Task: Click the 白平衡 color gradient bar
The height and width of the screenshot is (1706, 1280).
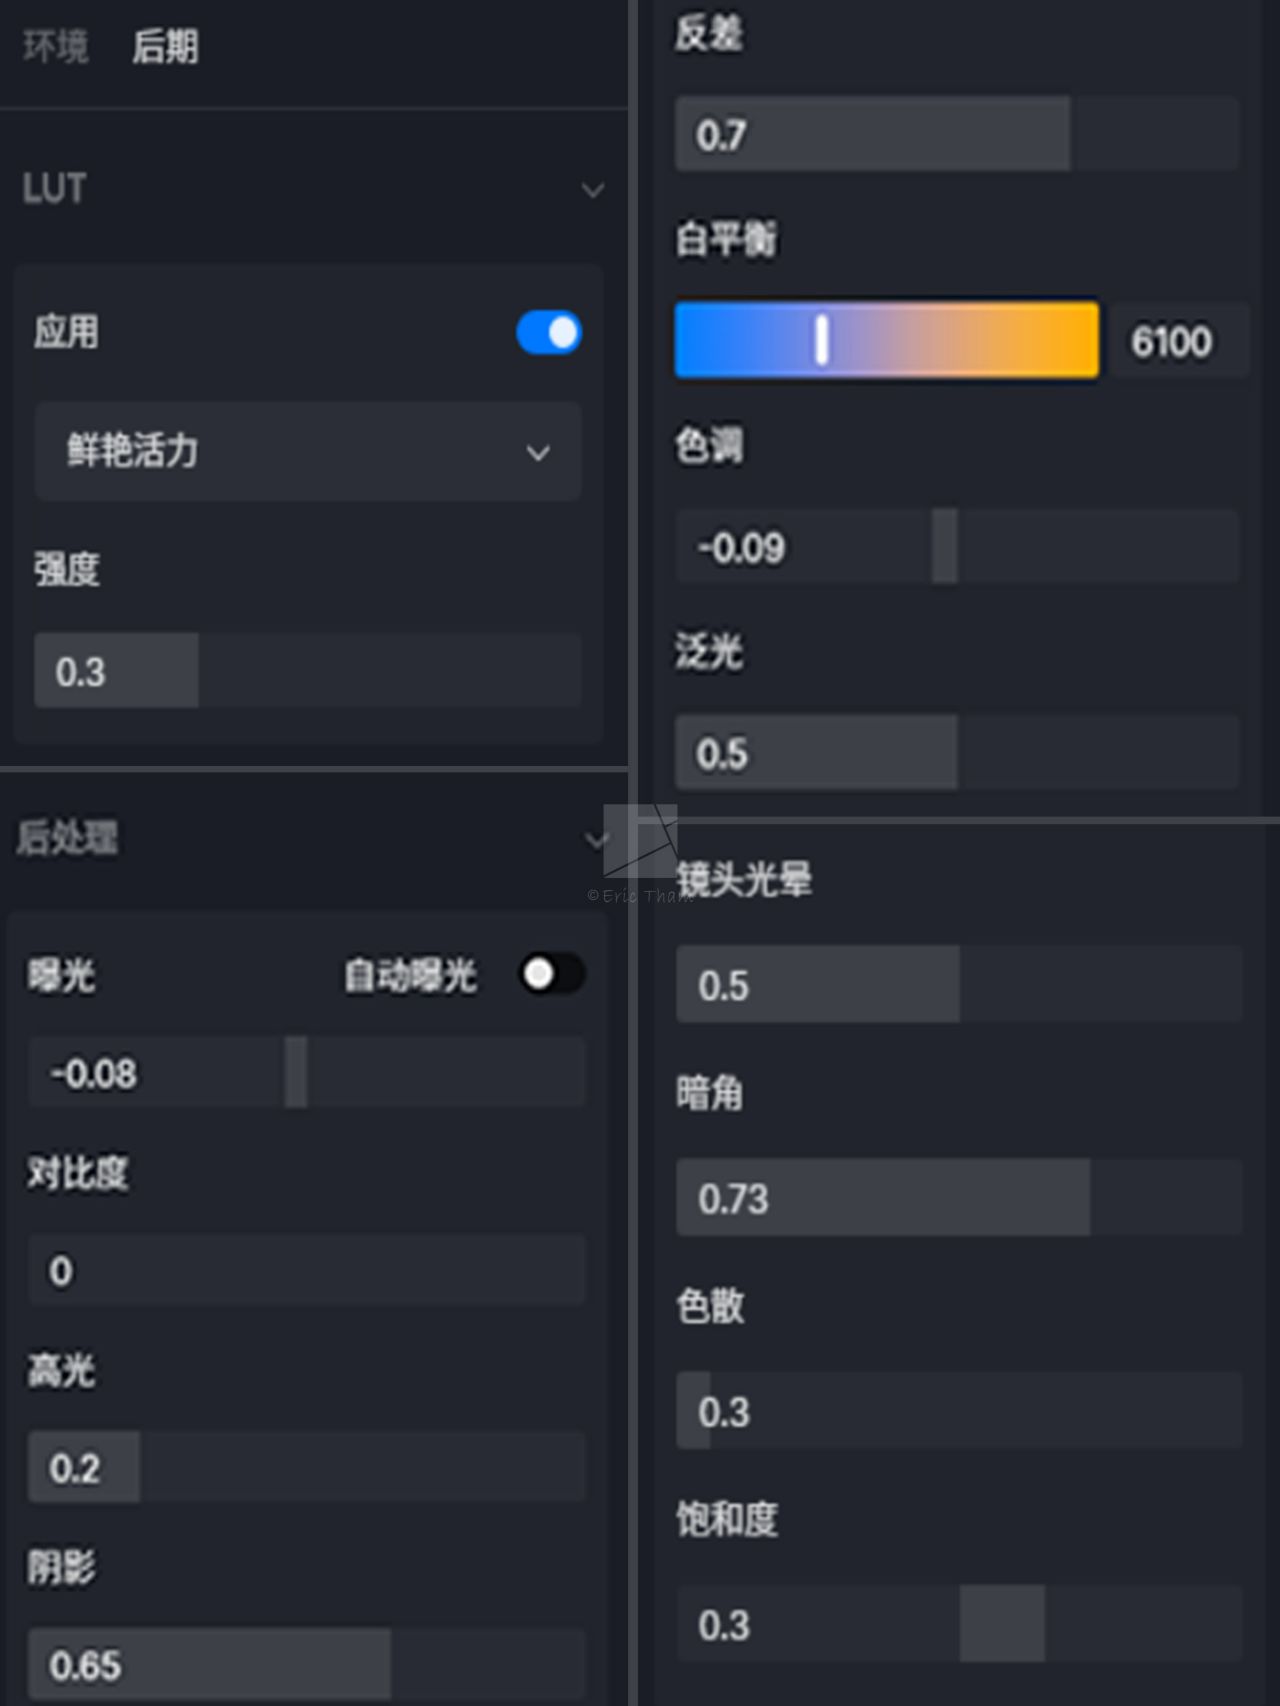Action: click(x=887, y=340)
